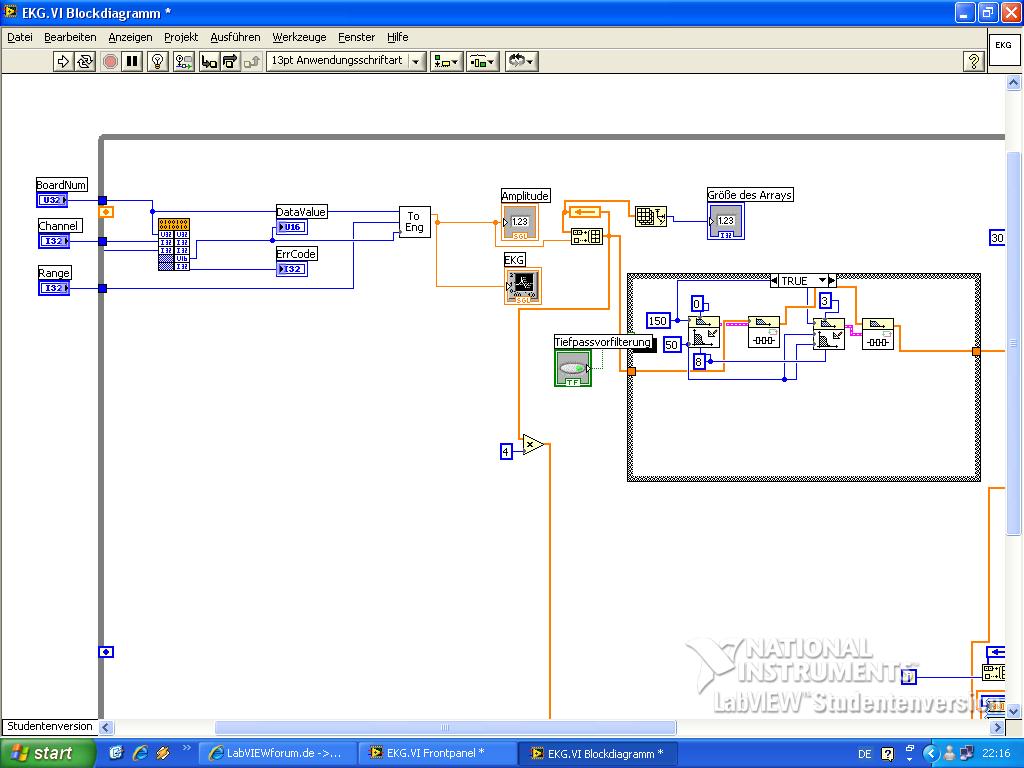Open the Anzeigen menu
This screenshot has height=768, width=1024.
coord(130,37)
